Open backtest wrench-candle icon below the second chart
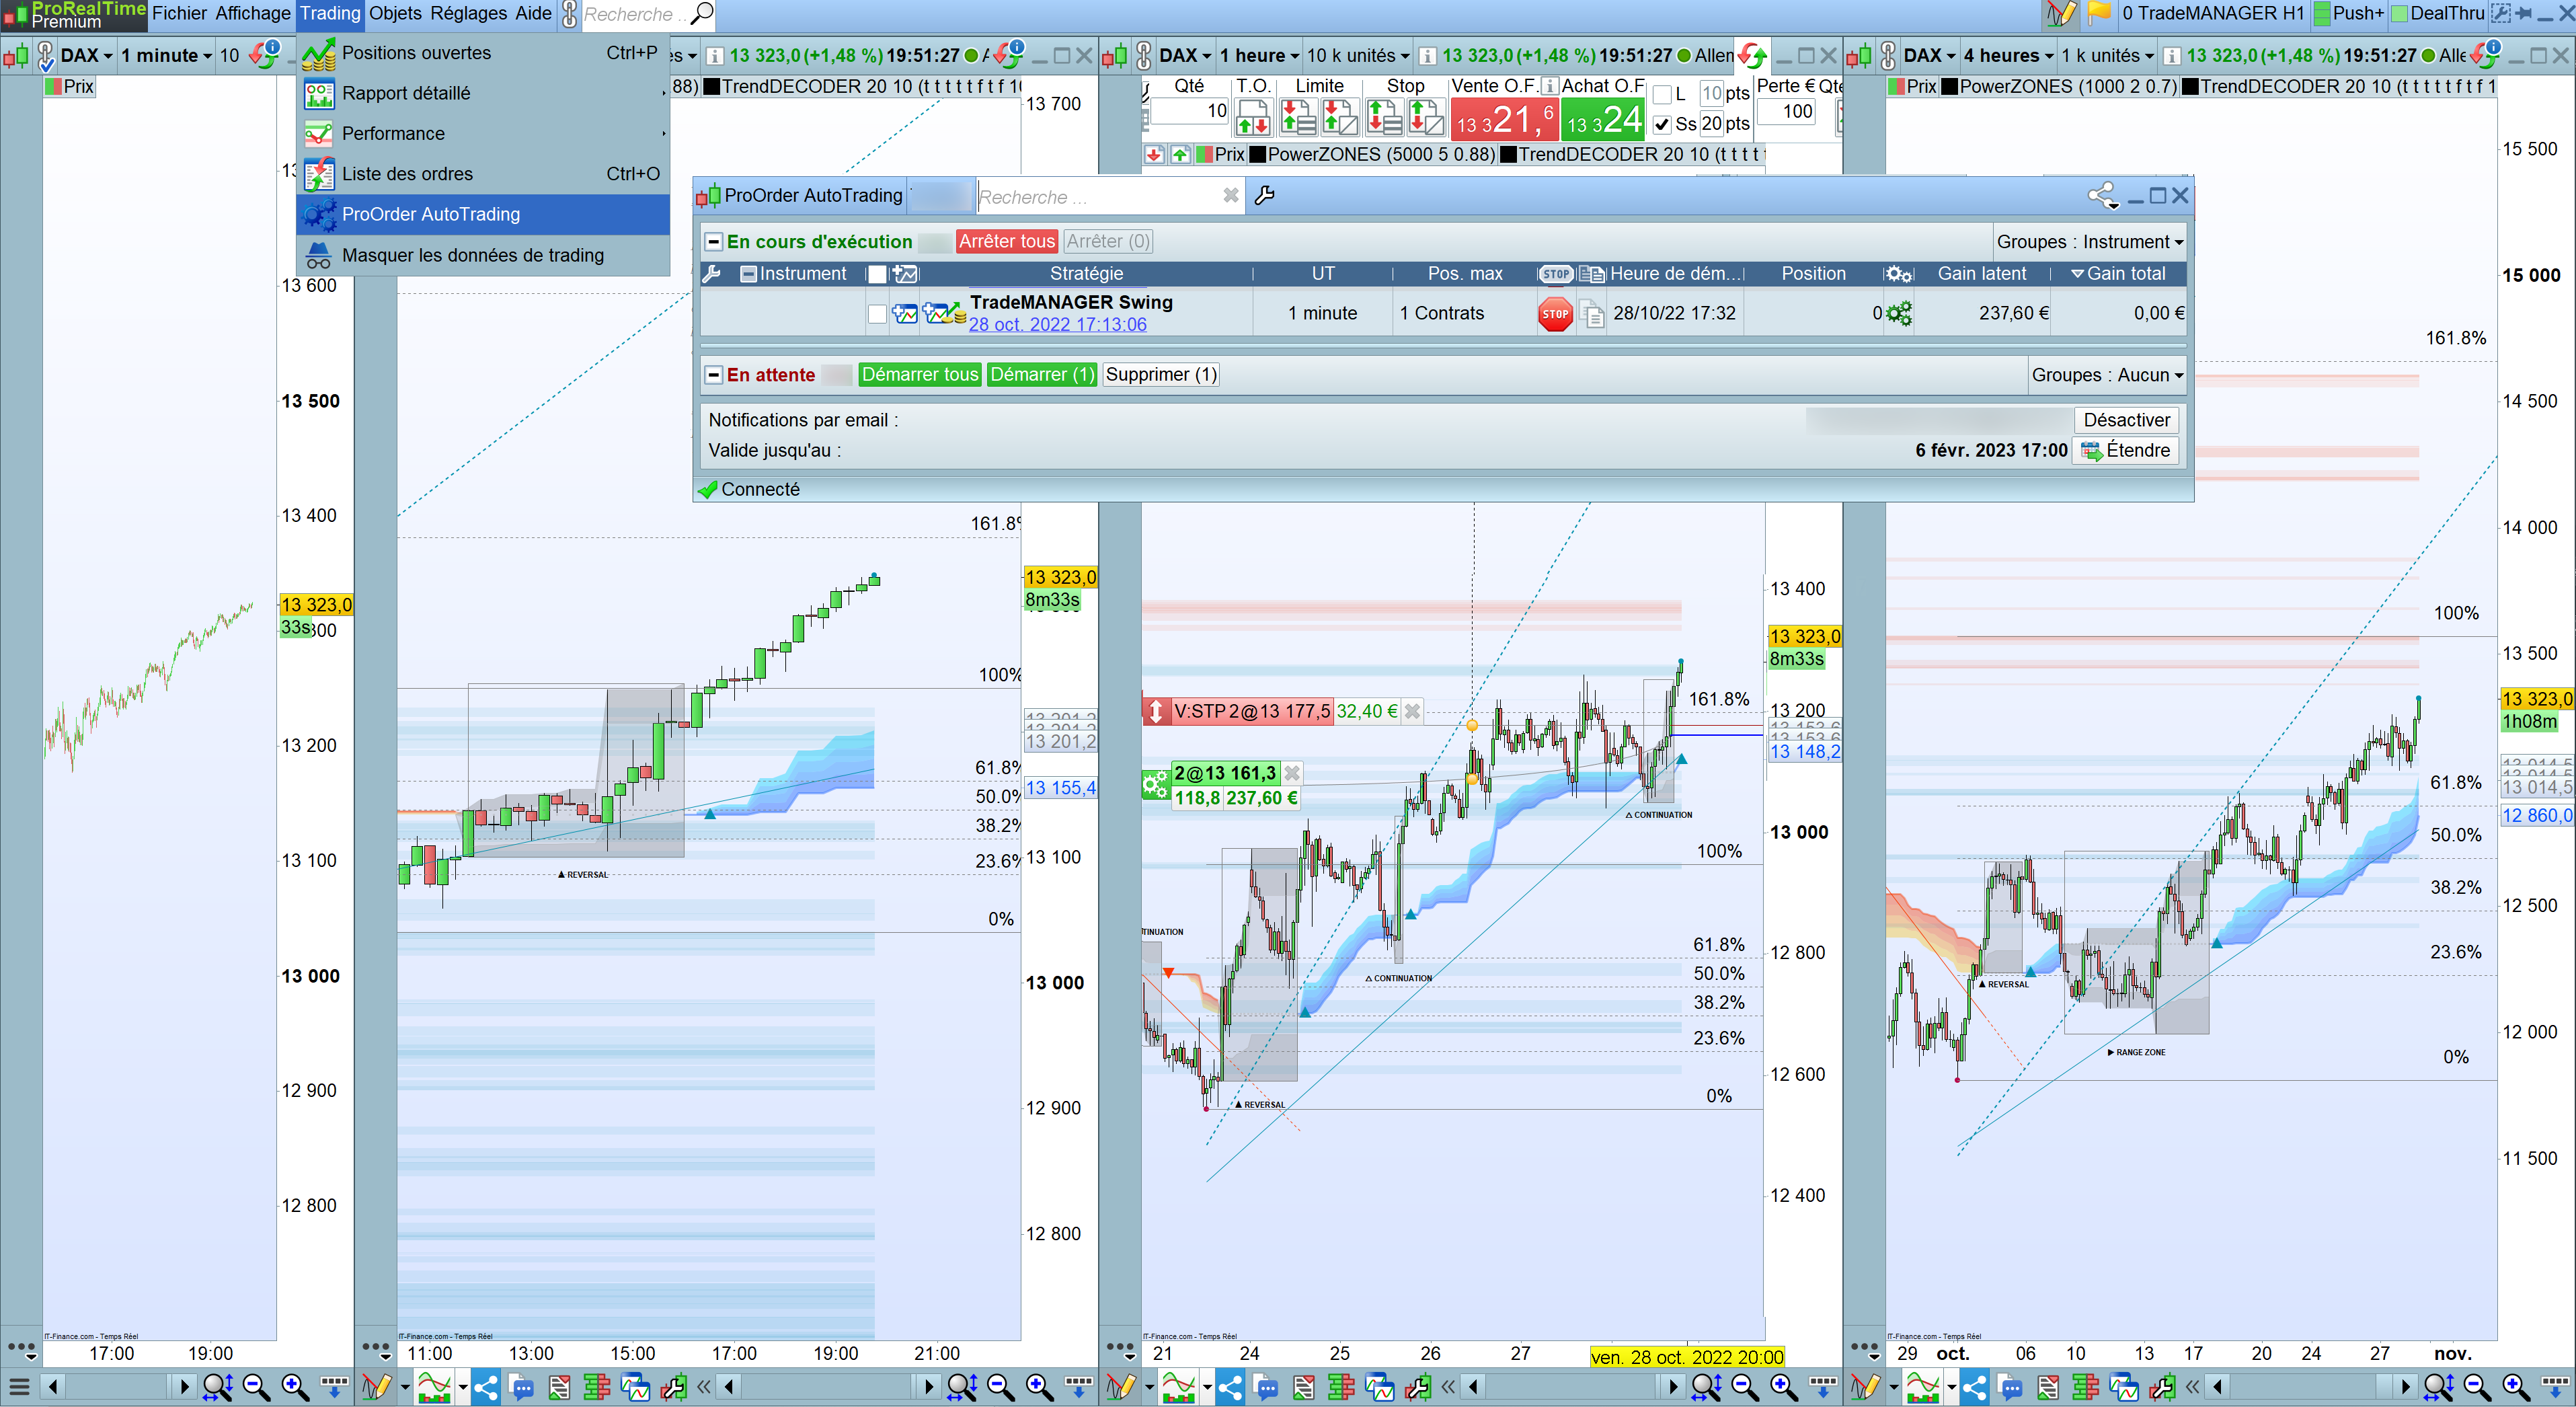The width and height of the screenshot is (2576, 1407). (673, 1386)
